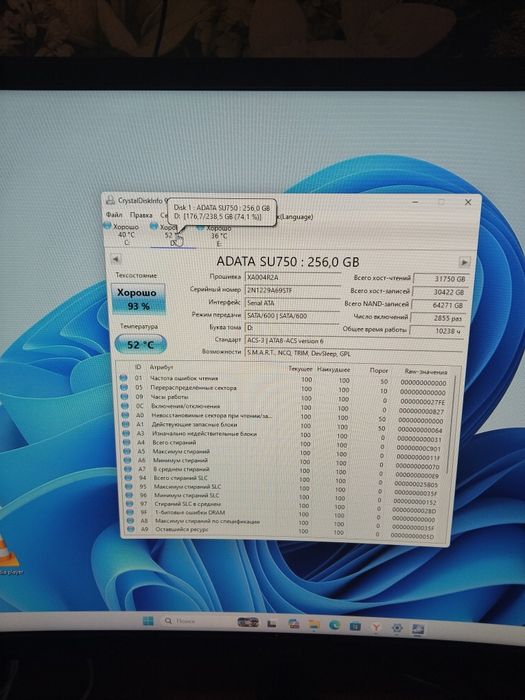
Task: Click status icon of attribute A6 row
Action: (128, 460)
